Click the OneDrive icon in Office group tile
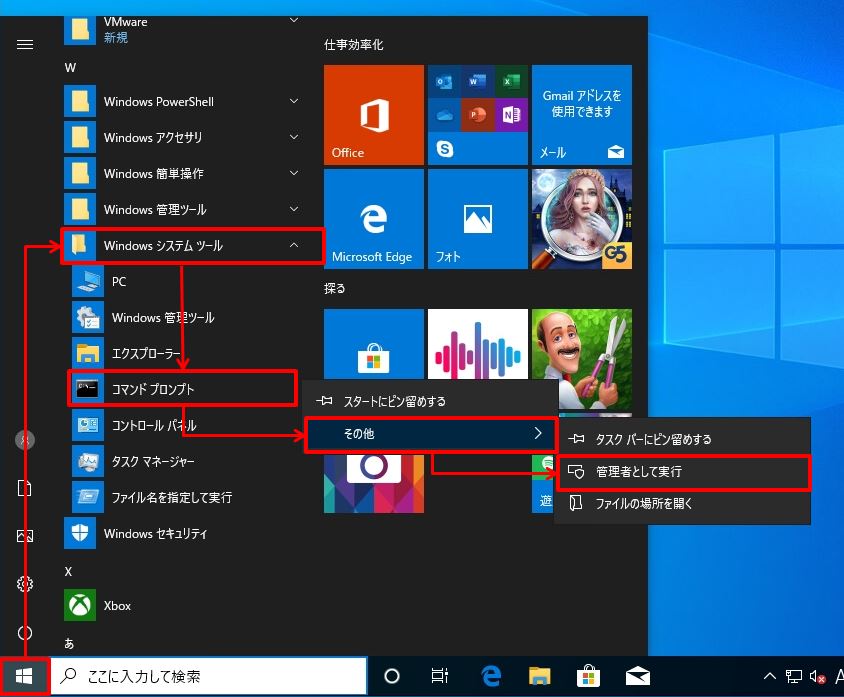 point(444,115)
